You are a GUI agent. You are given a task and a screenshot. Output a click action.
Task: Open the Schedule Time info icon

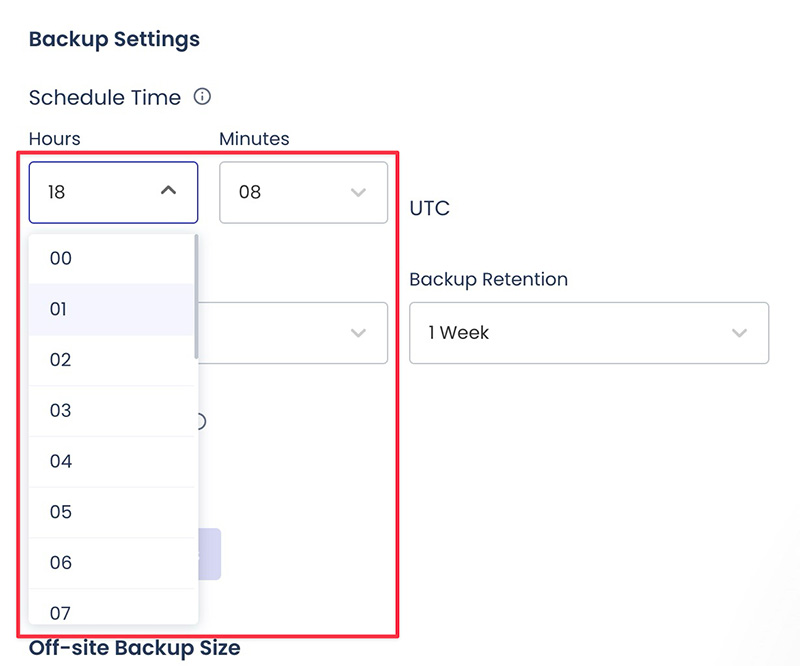pos(202,96)
